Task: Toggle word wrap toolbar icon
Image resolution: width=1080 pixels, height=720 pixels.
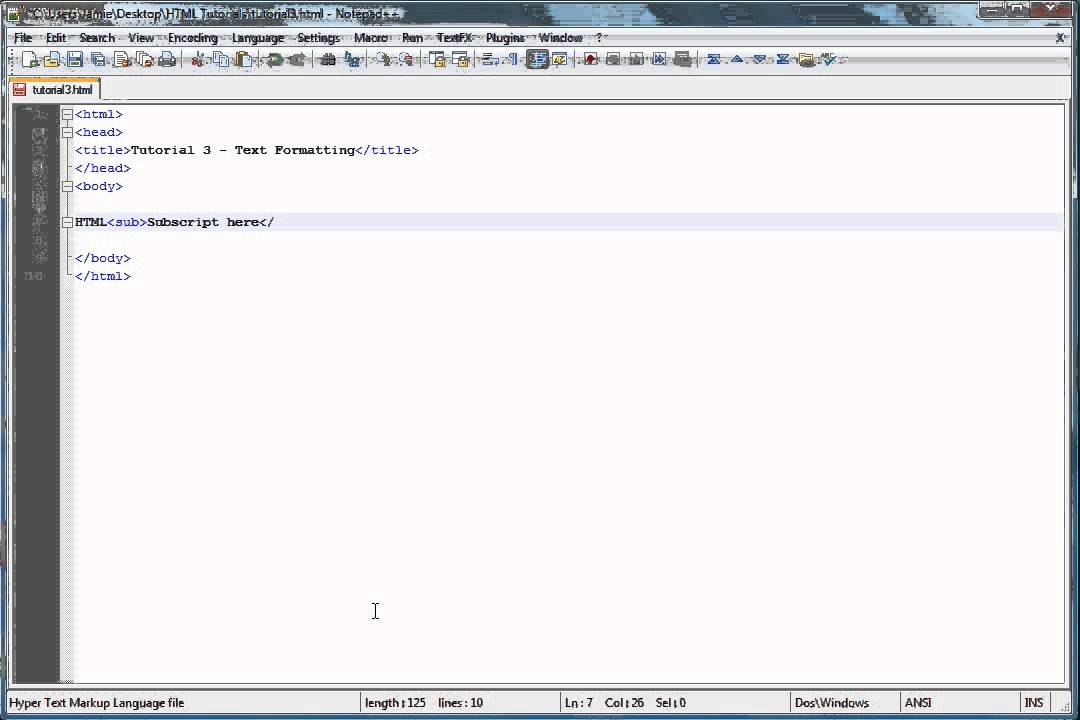Action: pyautogui.click(x=490, y=60)
